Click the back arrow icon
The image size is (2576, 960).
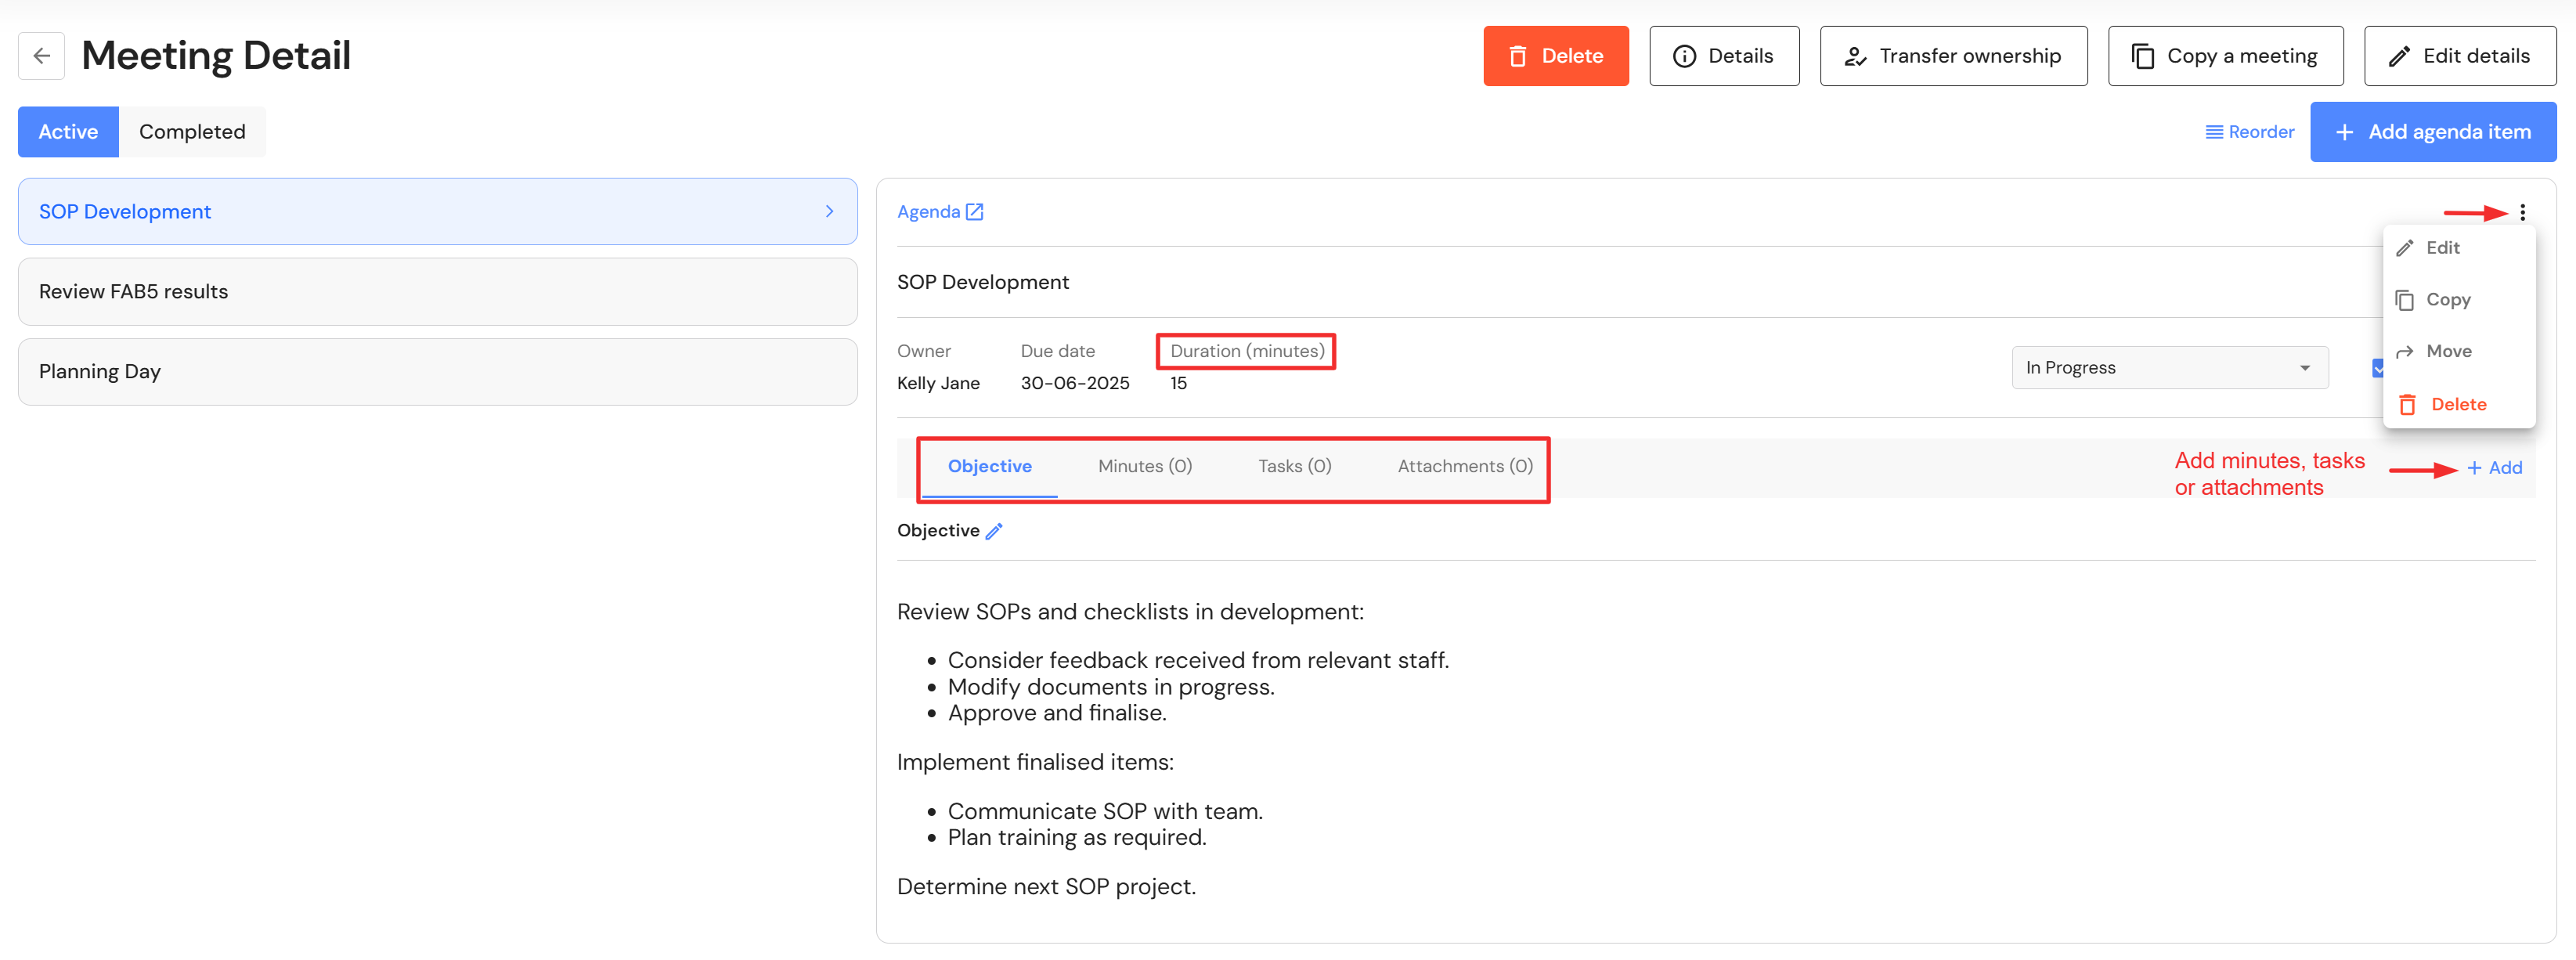point(41,56)
